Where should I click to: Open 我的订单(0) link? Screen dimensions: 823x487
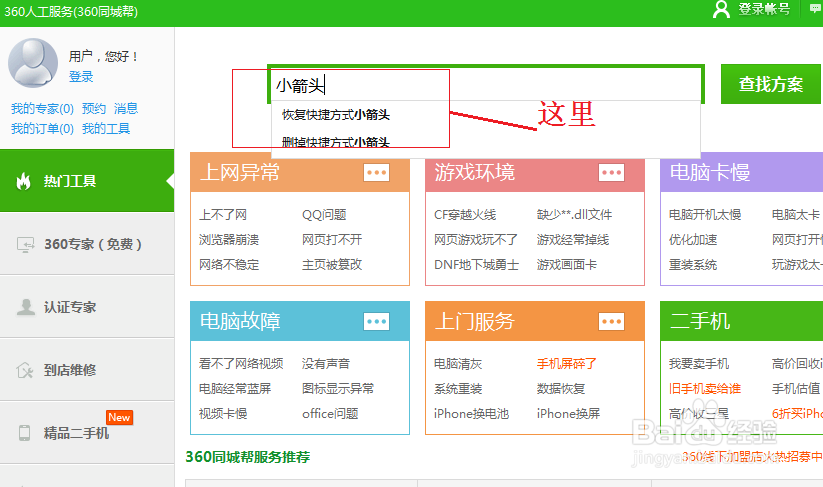click(x=42, y=129)
